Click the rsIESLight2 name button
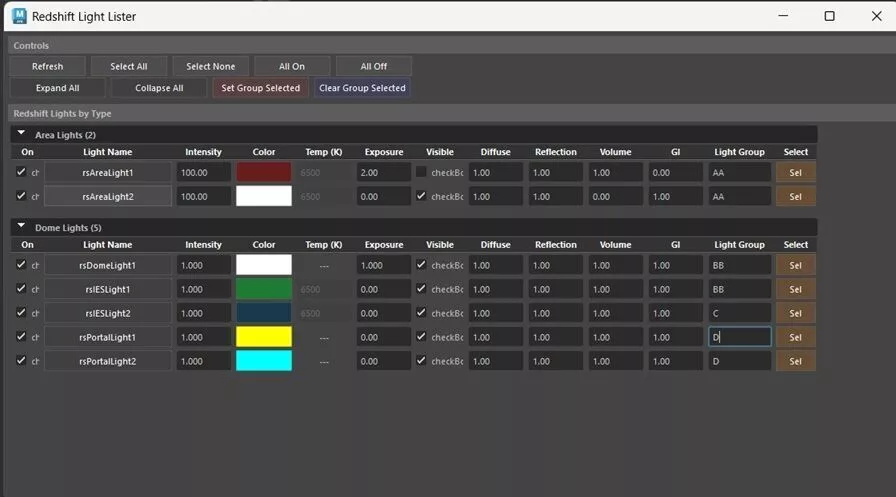Viewport: 896px width, 497px height. click(108, 313)
